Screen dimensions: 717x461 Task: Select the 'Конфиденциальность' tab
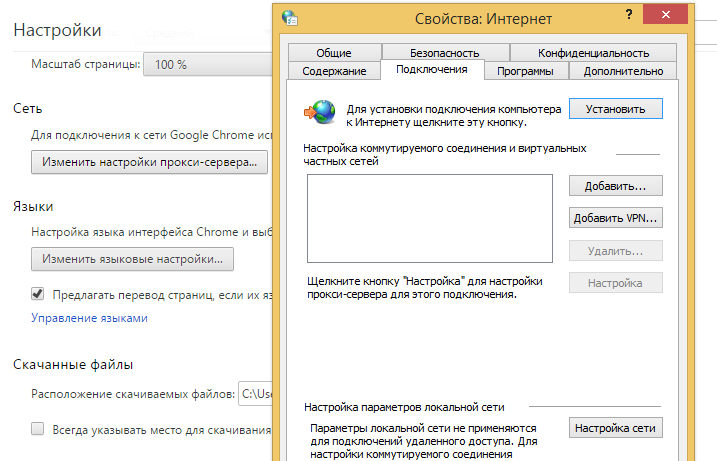click(593, 53)
